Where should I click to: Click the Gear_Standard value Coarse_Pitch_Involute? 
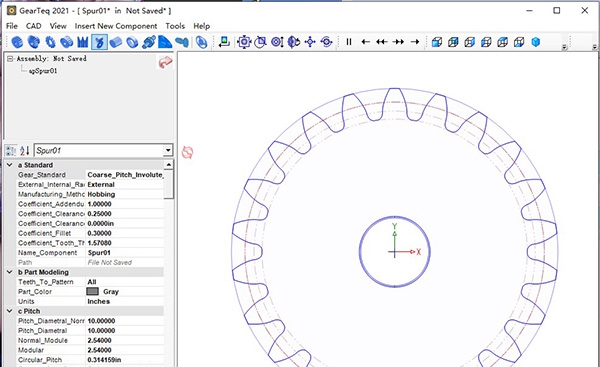pyautogui.click(x=125, y=175)
